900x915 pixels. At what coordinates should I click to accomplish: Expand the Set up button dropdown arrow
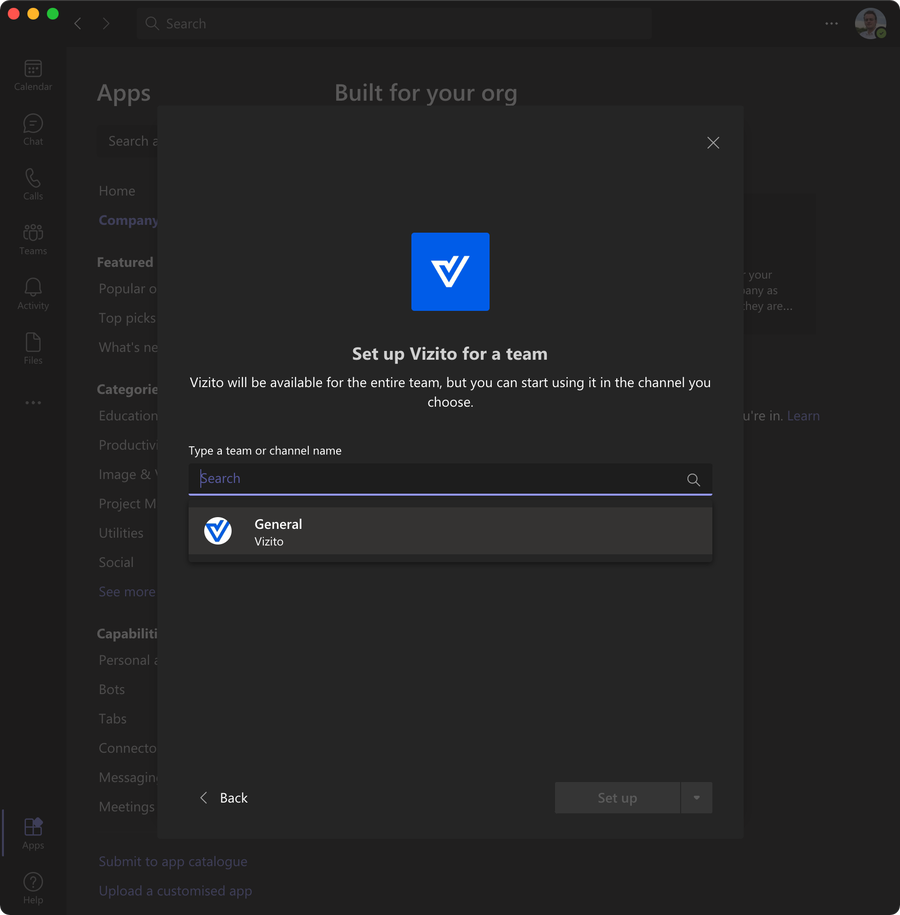pyautogui.click(x=697, y=798)
